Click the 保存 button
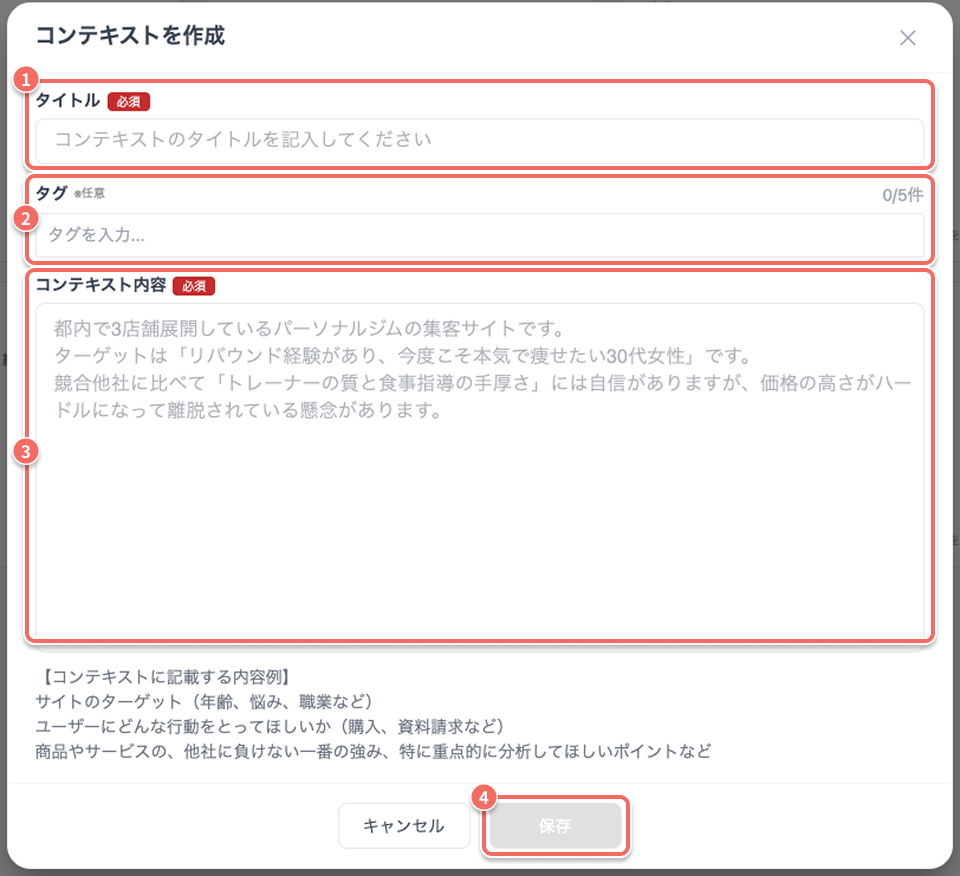Screen dimensions: 960x876 pyautogui.click(x=555, y=826)
